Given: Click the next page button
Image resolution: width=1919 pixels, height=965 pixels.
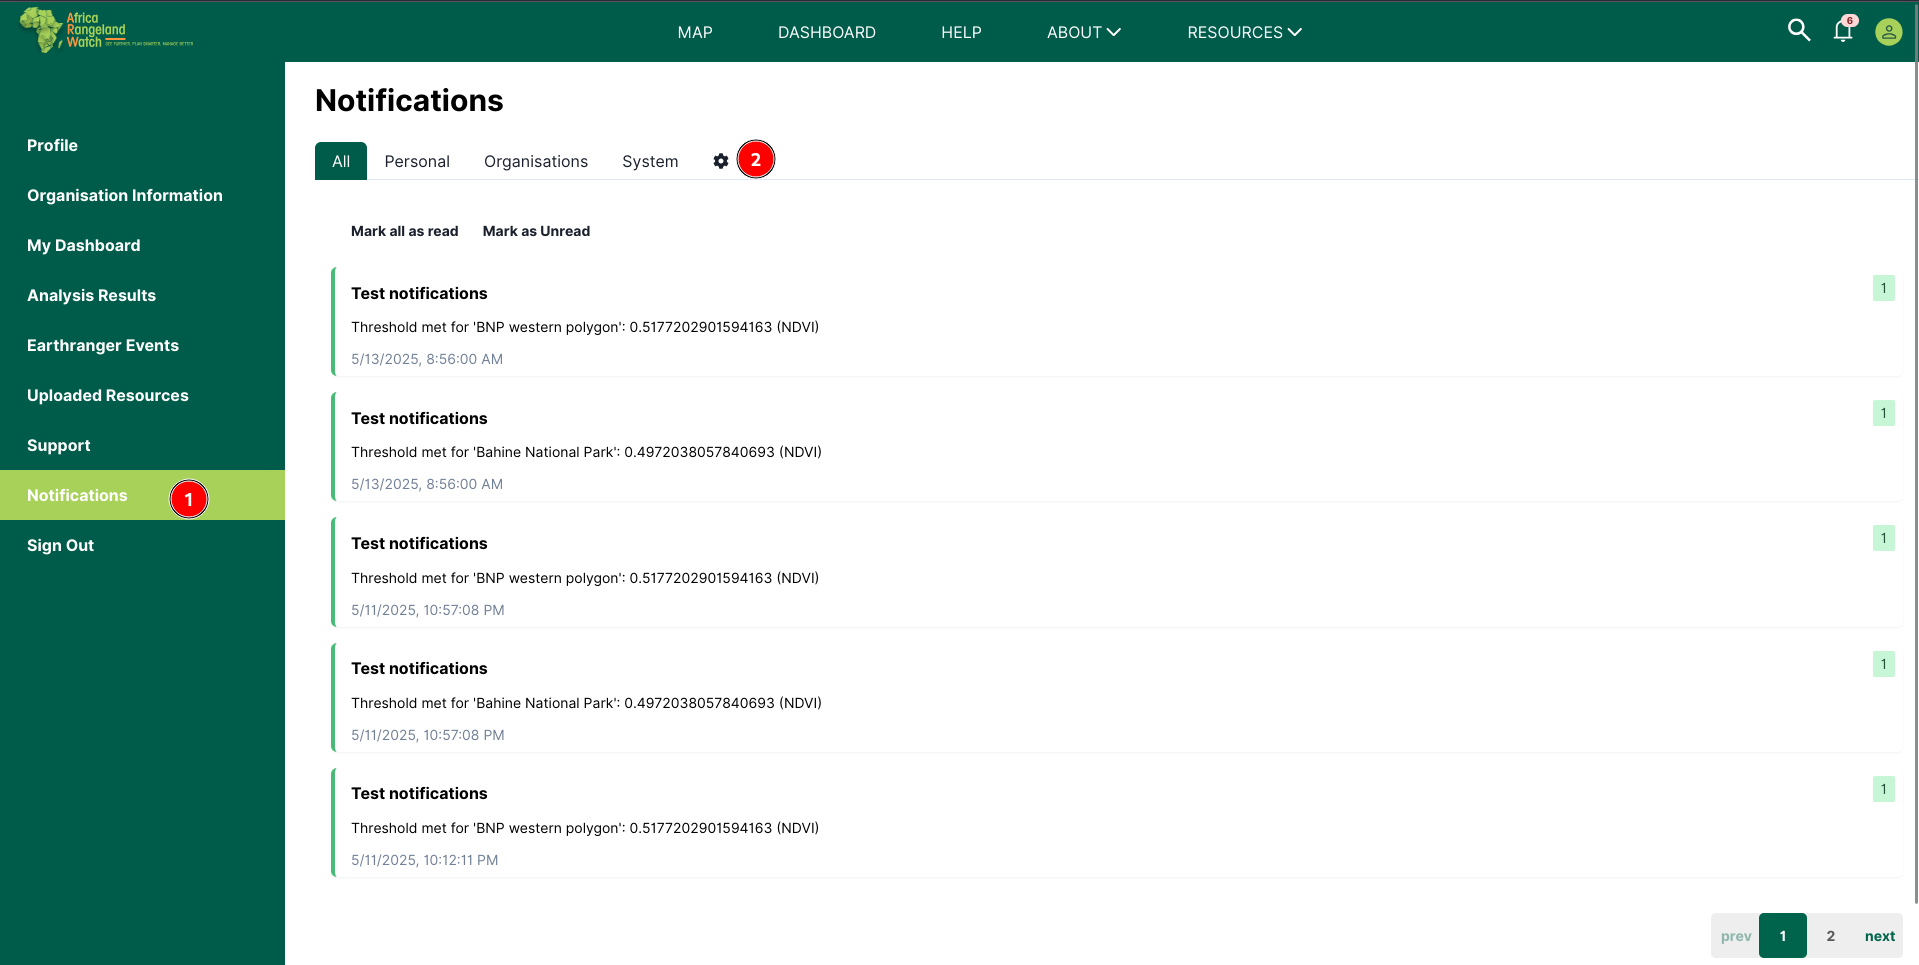Looking at the screenshot, I should [x=1879, y=936].
